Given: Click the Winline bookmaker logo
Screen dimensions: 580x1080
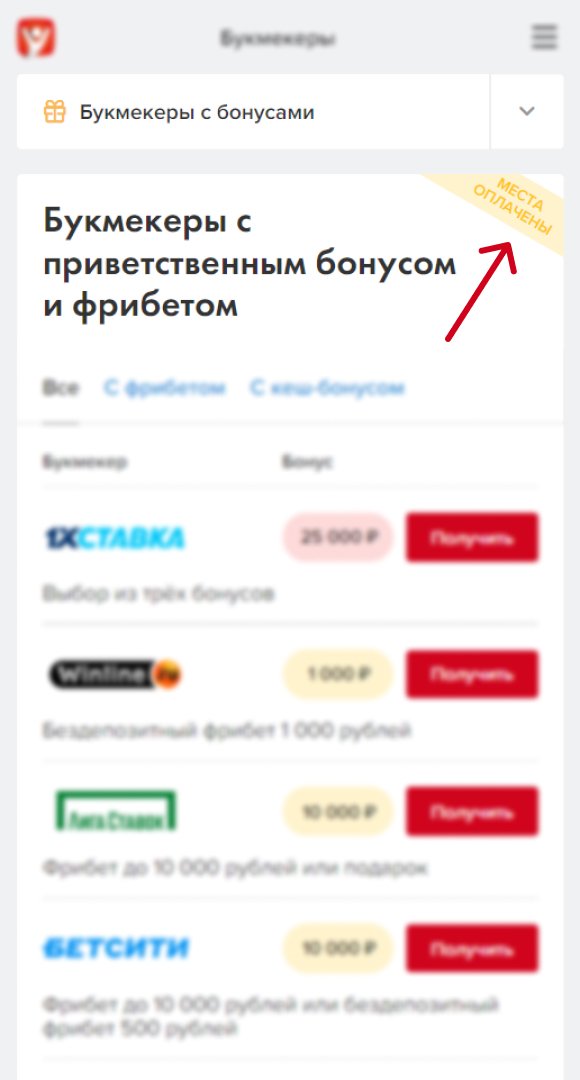Looking at the screenshot, I should pos(115,674).
